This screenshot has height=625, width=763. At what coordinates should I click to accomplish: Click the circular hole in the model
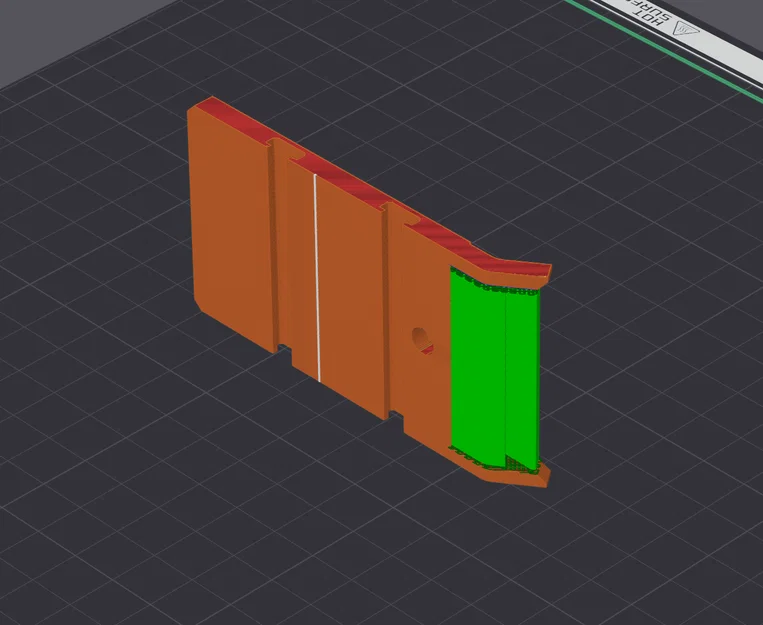pos(422,341)
